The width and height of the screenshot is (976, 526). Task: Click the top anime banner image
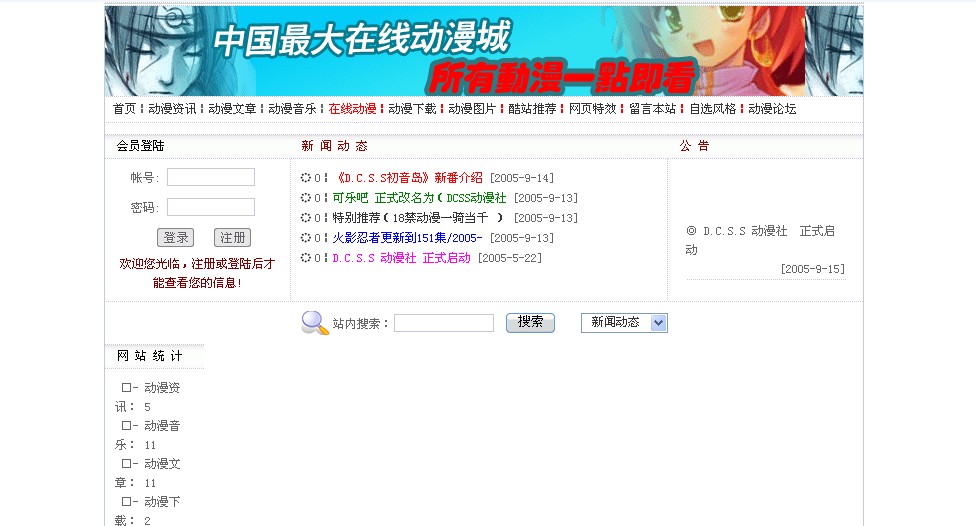coord(484,51)
